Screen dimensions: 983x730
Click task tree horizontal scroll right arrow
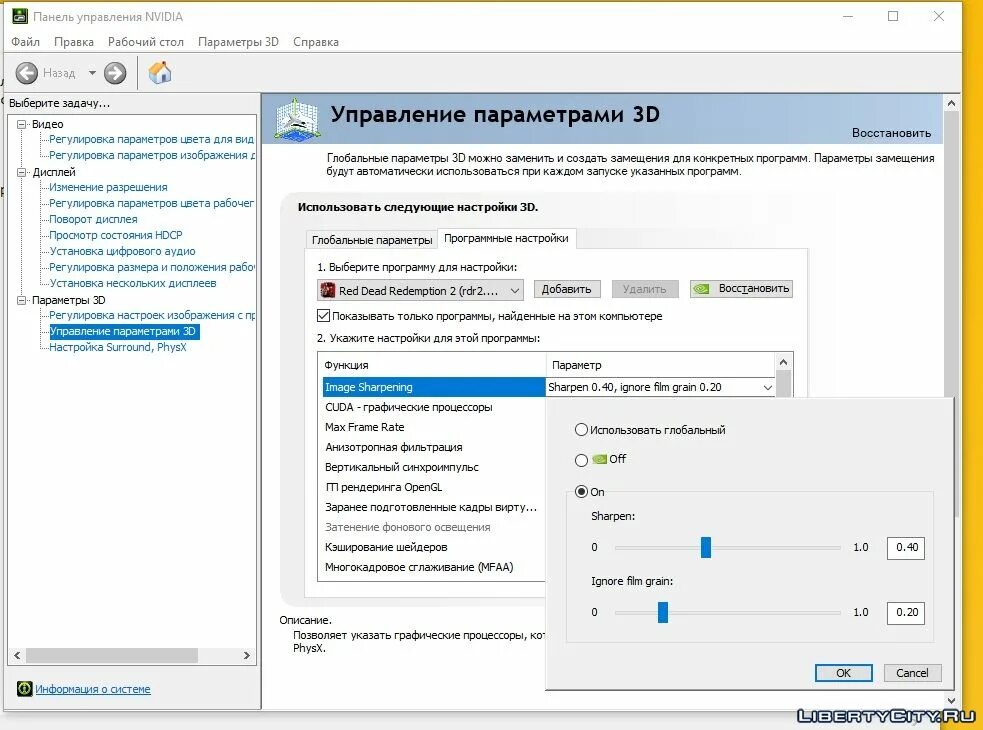[x=246, y=655]
